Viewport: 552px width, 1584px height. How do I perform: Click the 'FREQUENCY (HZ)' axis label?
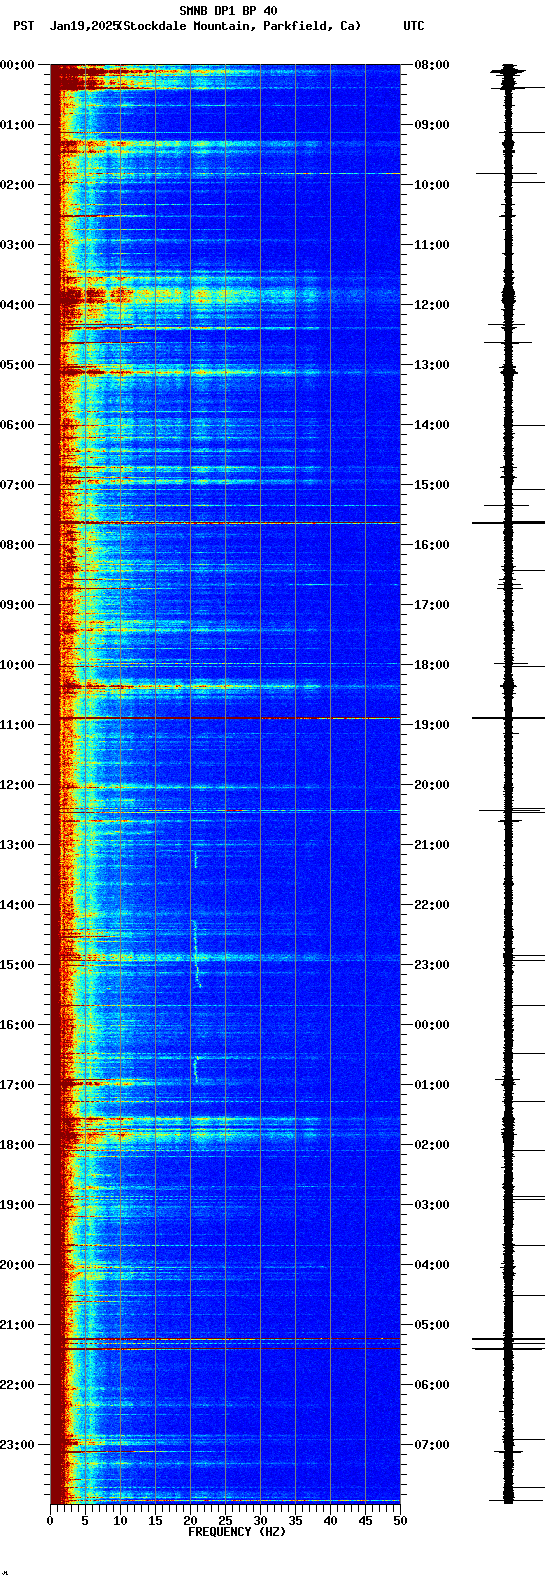point(237,1532)
